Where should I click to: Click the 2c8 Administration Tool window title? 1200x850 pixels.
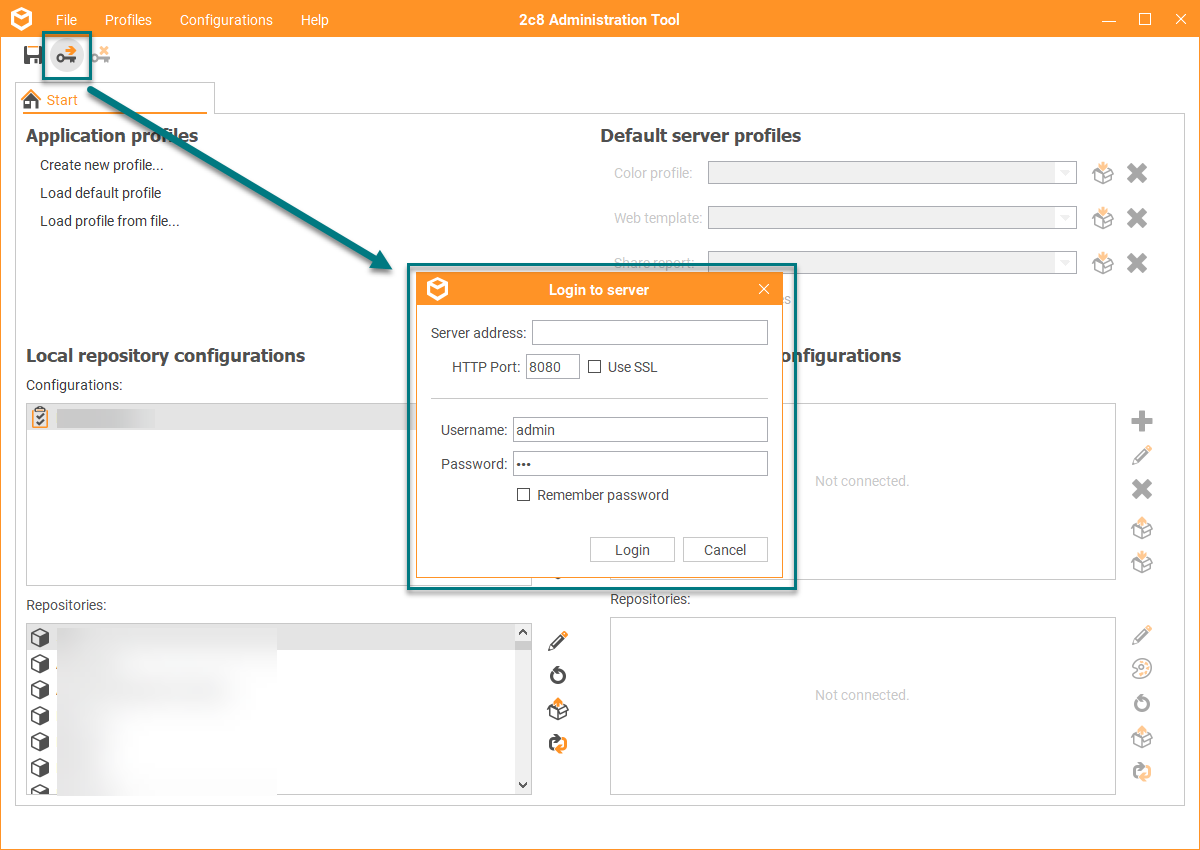click(x=600, y=20)
